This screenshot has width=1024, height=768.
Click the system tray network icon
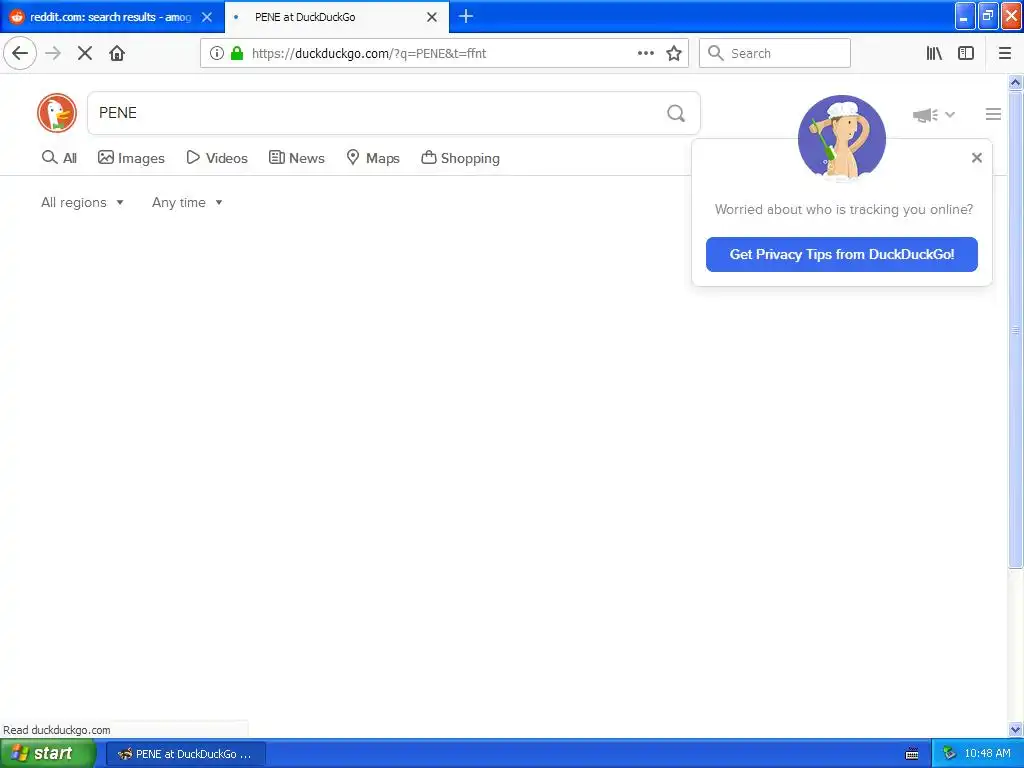click(x=949, y=754)
